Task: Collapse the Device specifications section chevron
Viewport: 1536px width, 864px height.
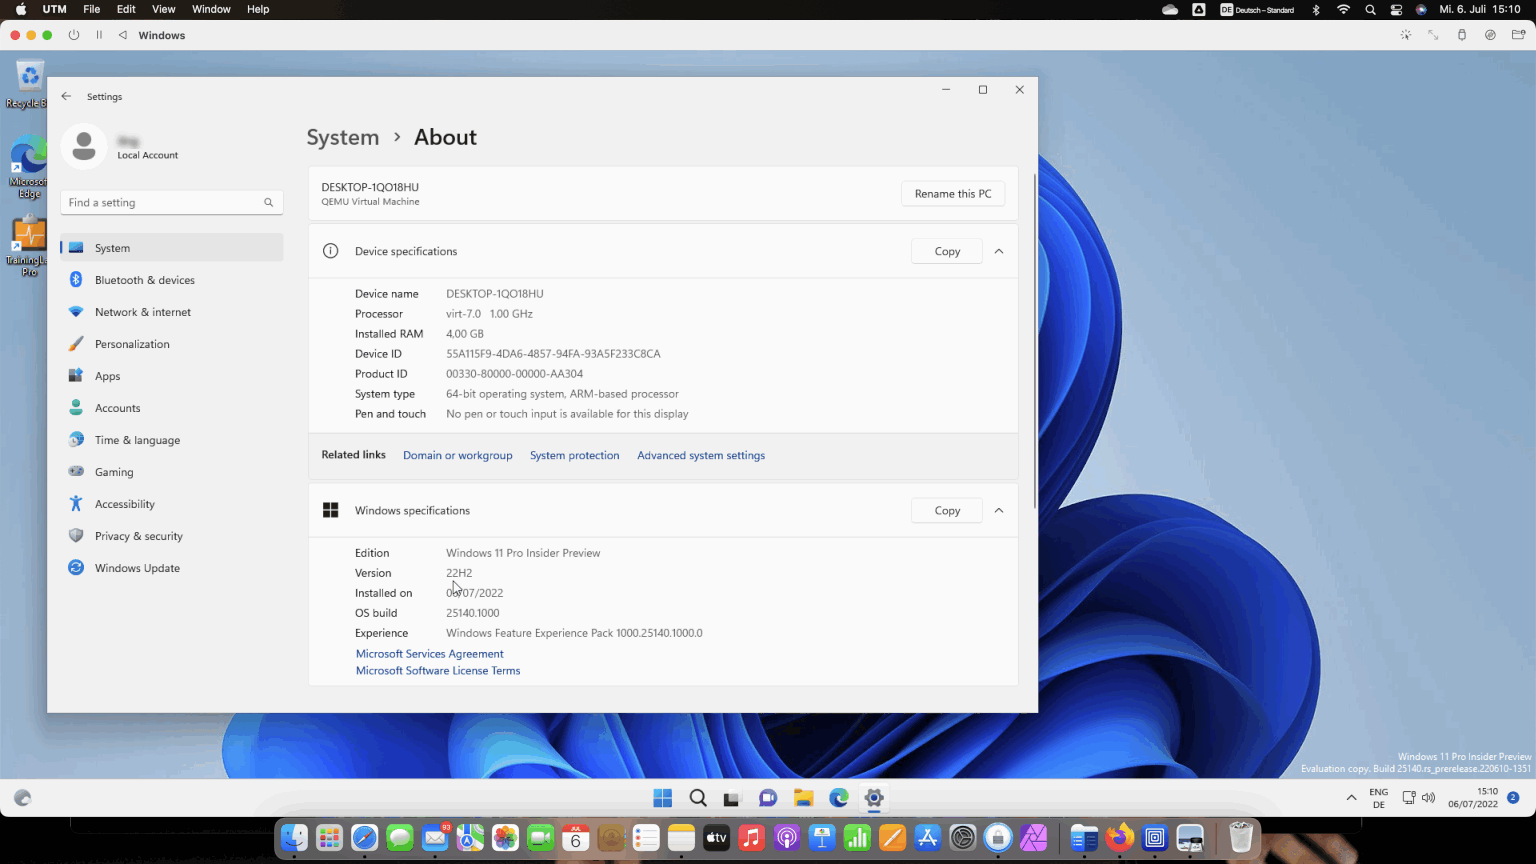Action: point(998,251)
